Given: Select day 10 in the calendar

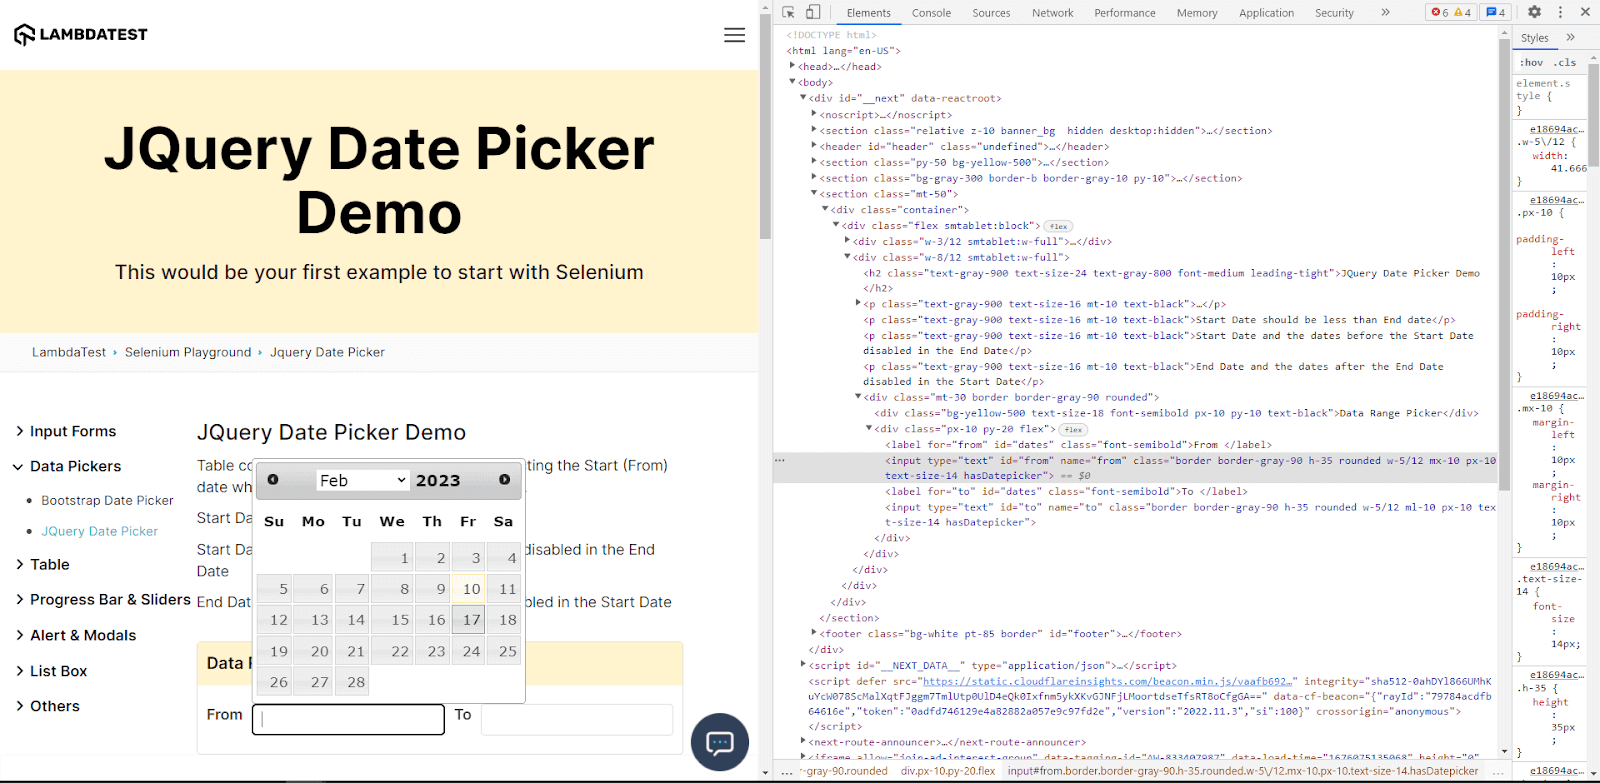Looking at the screenshot, I should click(468, 589).
